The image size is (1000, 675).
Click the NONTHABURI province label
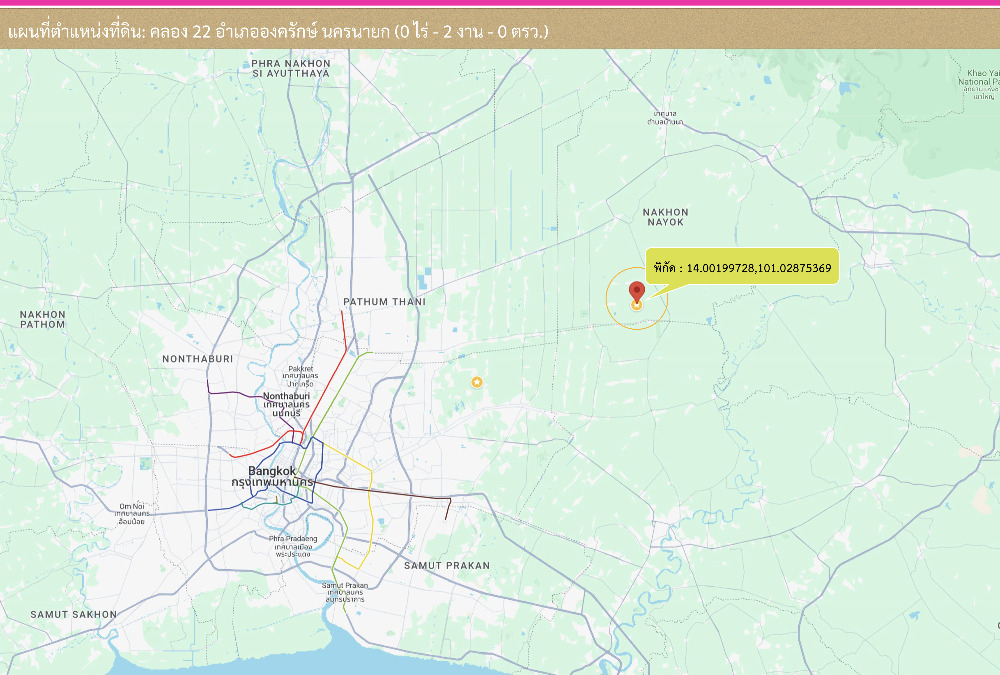coord(197,358)
